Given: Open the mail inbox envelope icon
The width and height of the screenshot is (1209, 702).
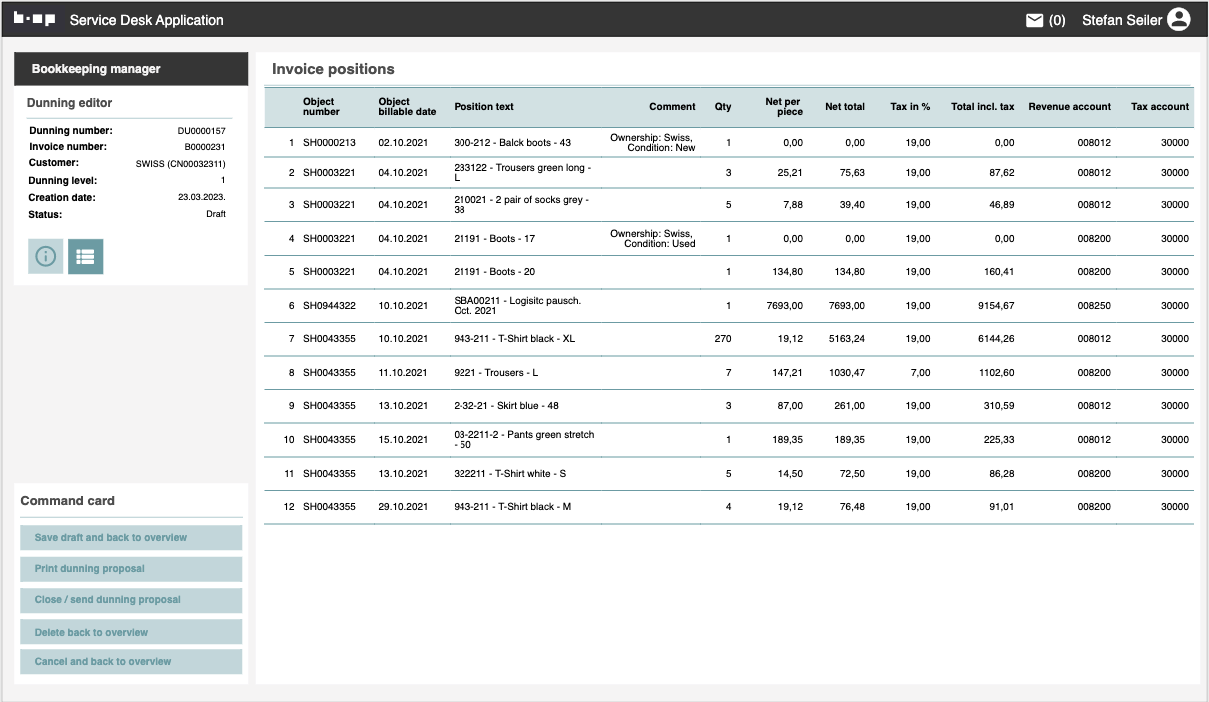Looking at the screenshot, I should click(1035, 20).
